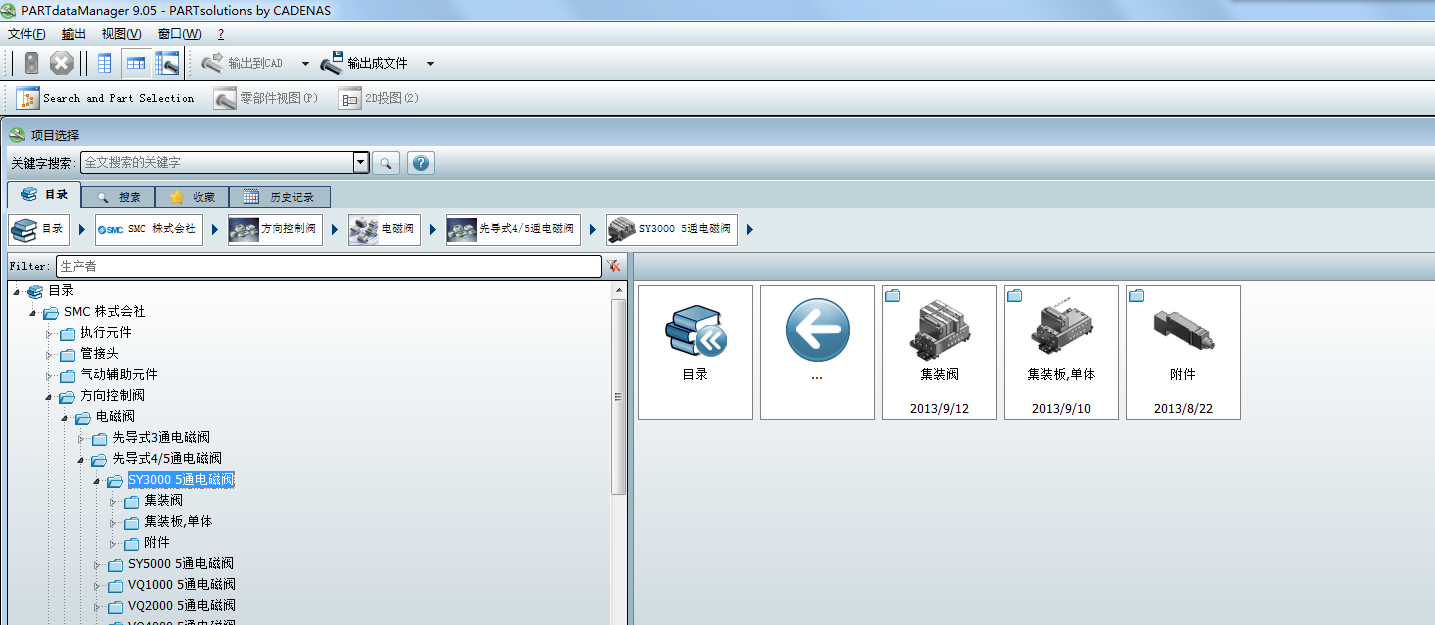Click the 电磁阀 breadcrumb button
1435x625 pixels.
[384, 229]
